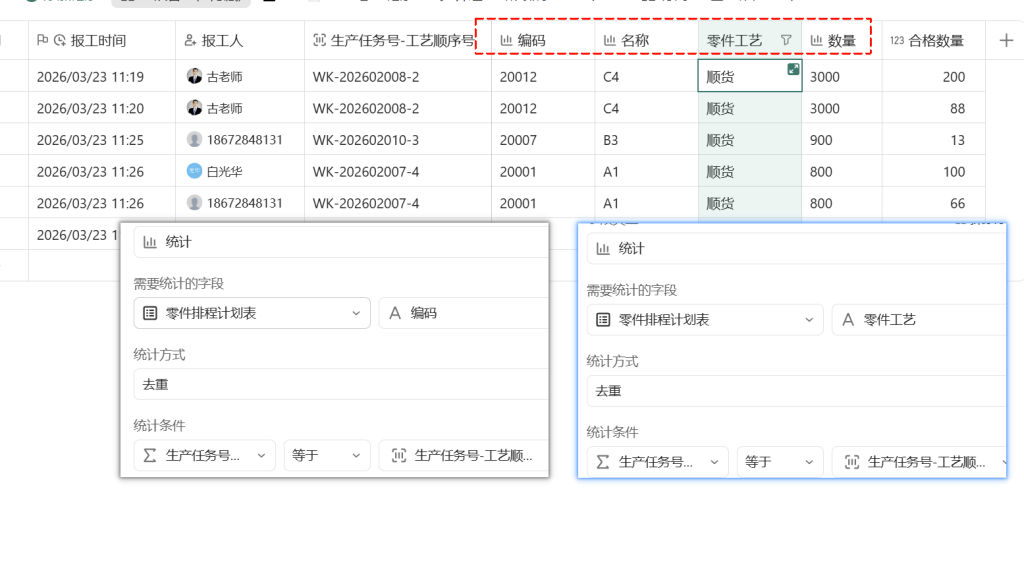Click qualified quantity cell showing 100
Image resolution: width=1024 pixels, height=576 pixels.
[x=933, y=172]
